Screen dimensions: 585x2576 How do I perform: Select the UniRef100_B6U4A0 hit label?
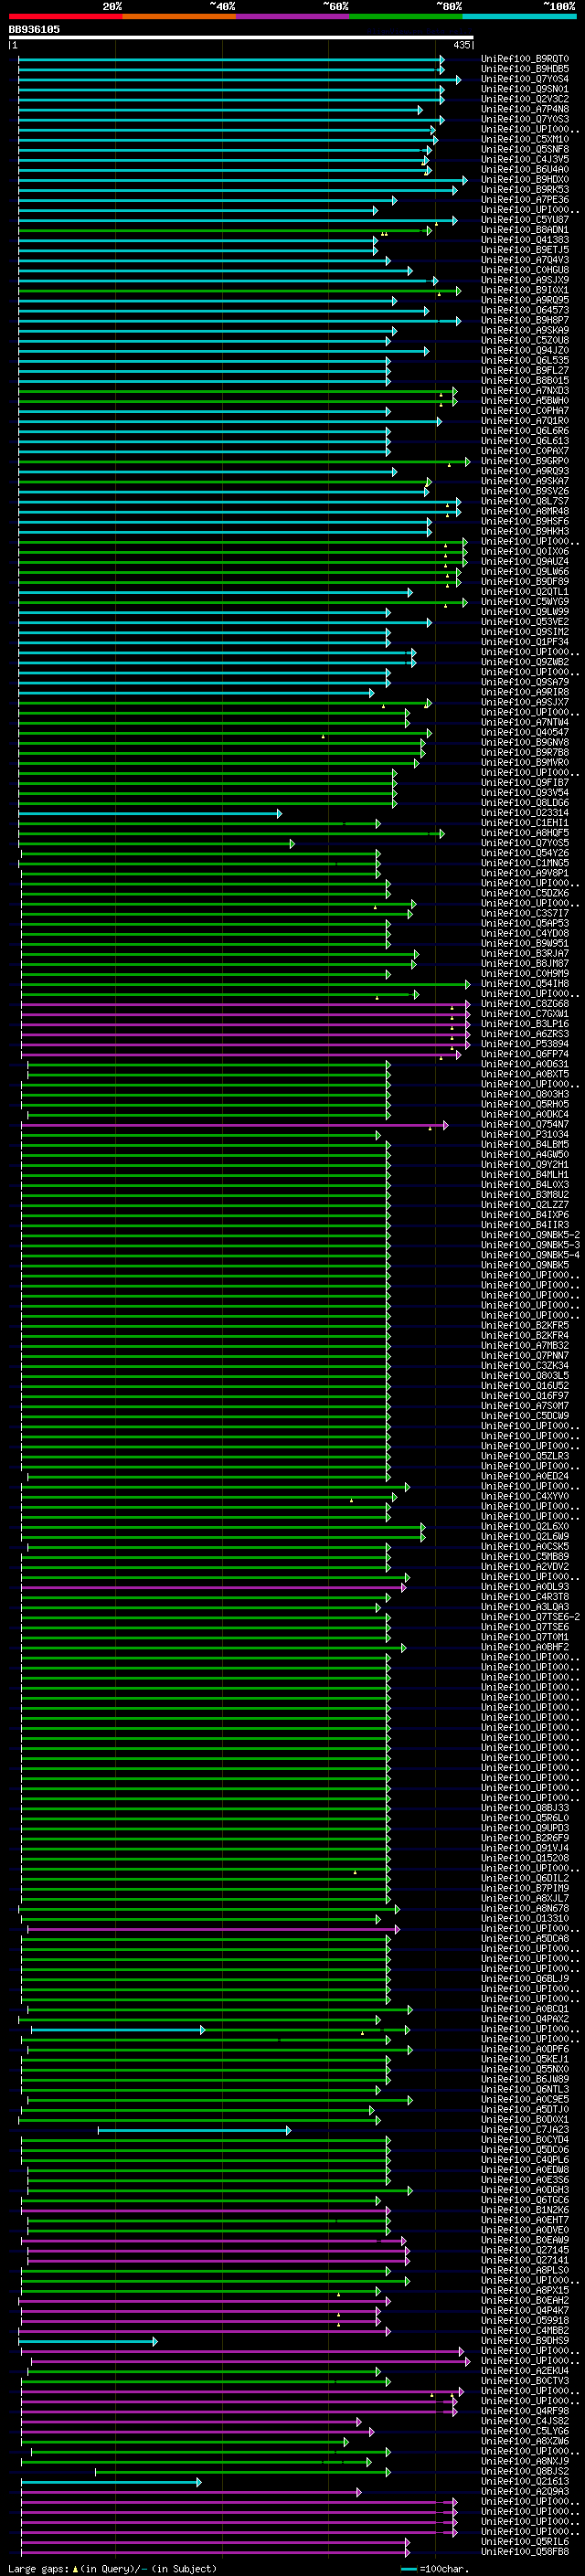click(x=525, y=169)
